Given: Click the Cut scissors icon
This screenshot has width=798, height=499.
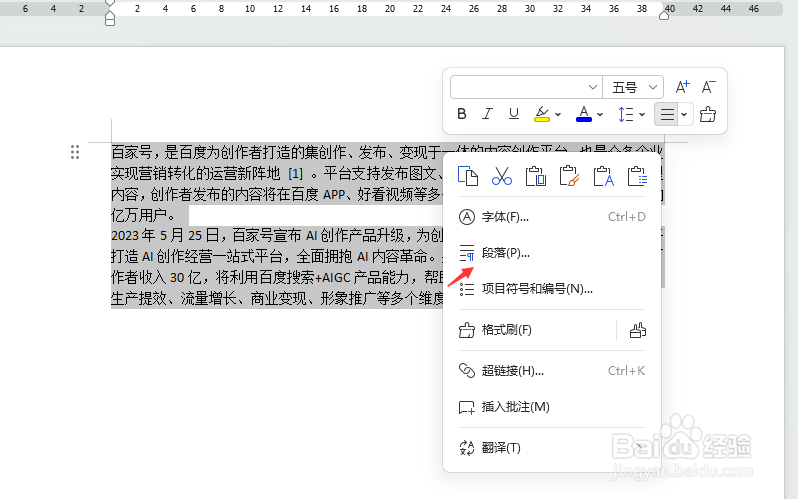Looking at the screenshot, I should click(x=502, y=176).
